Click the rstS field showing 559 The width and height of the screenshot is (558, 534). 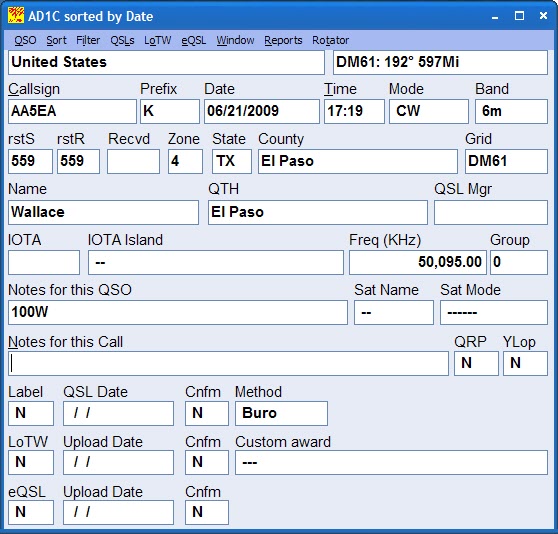[30, 161]
